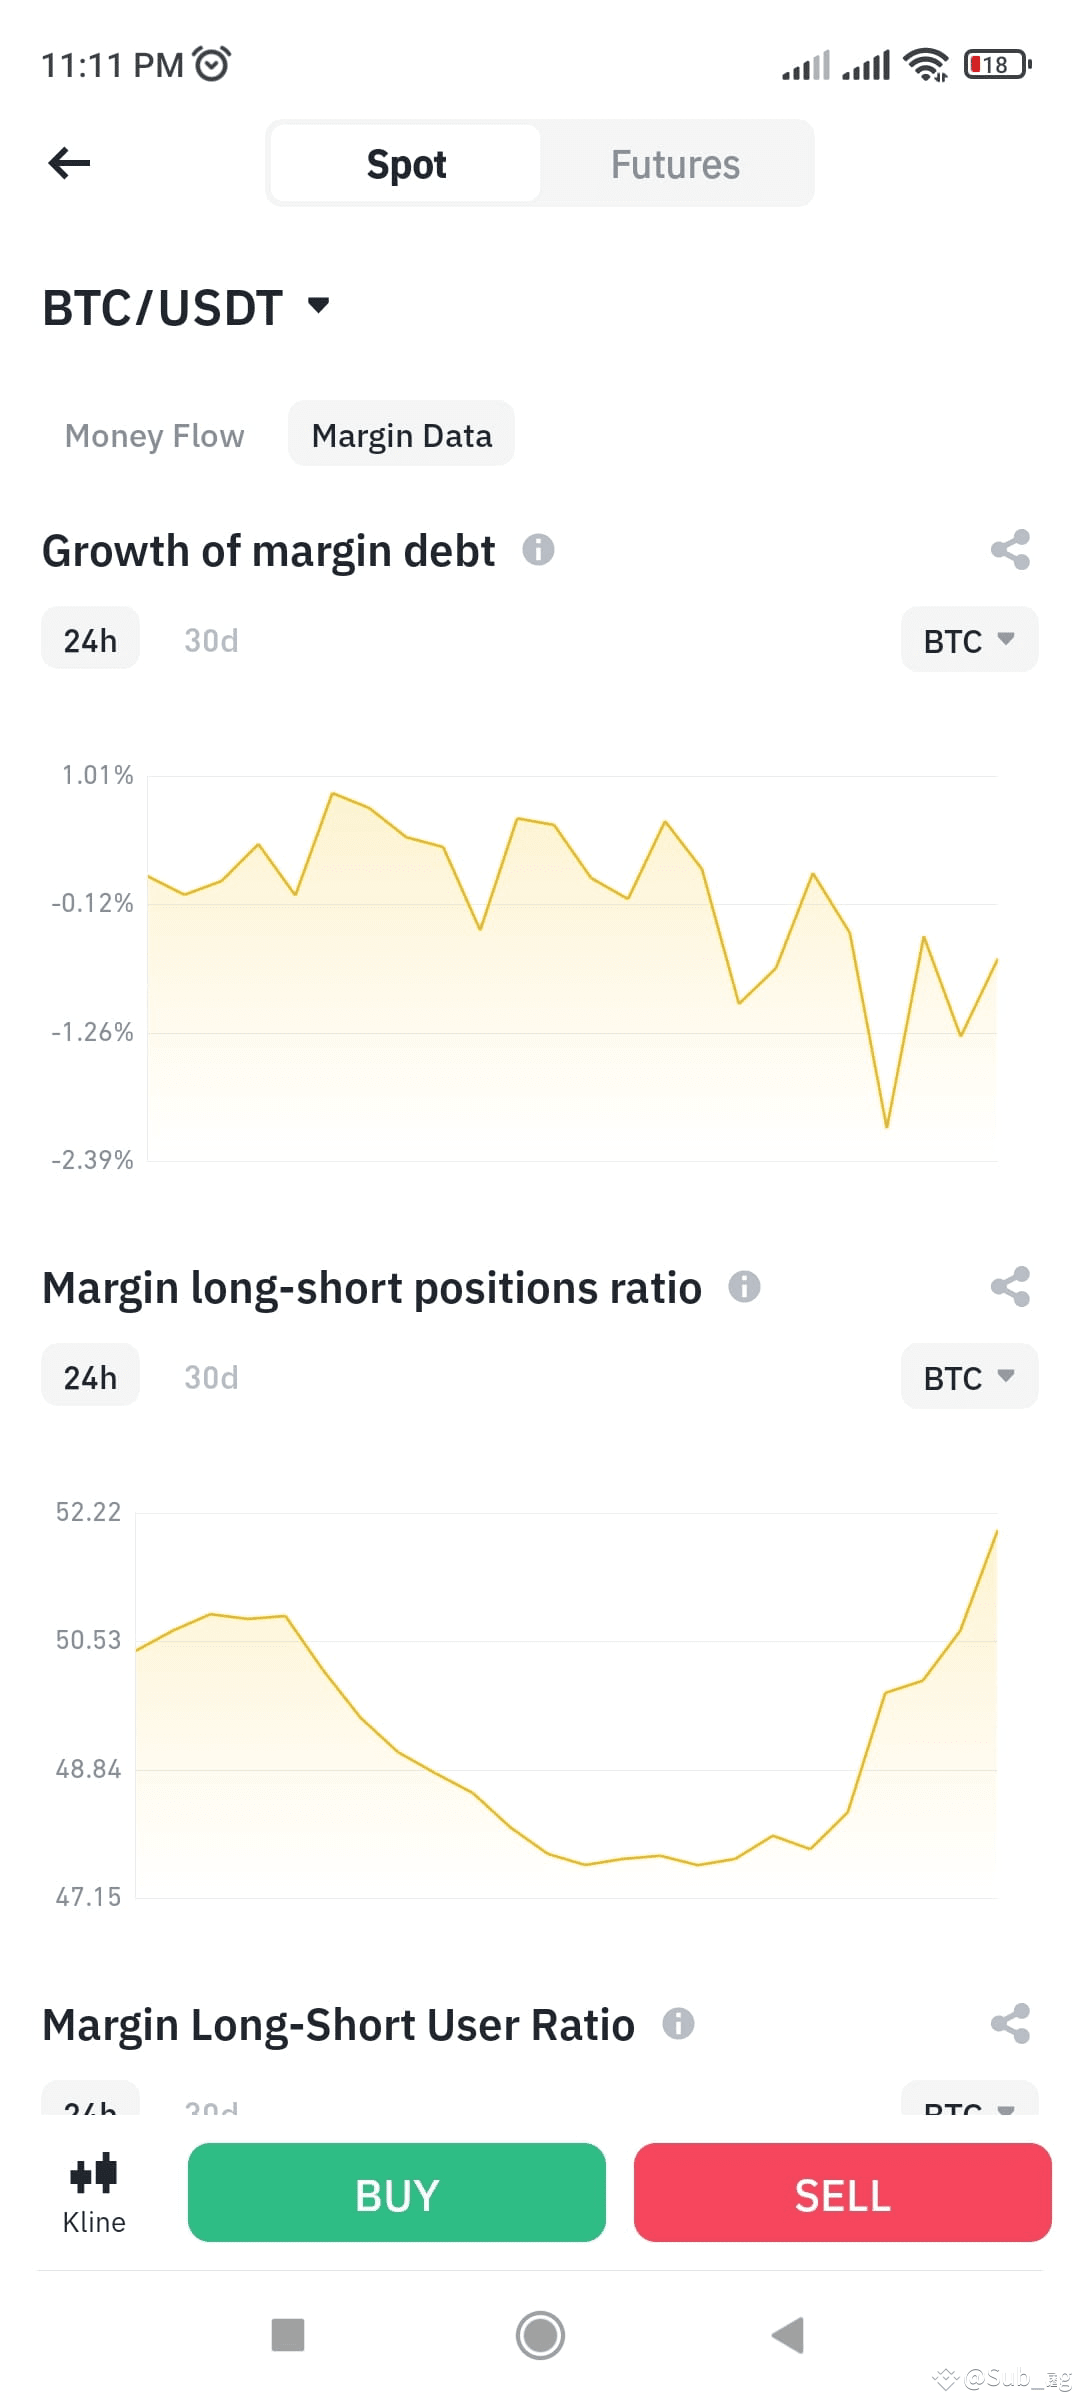Image resolution: width=1080 pixels, height=2400 pixels.
Task: Tap the red SELL button
Action: click(842, 2193)
